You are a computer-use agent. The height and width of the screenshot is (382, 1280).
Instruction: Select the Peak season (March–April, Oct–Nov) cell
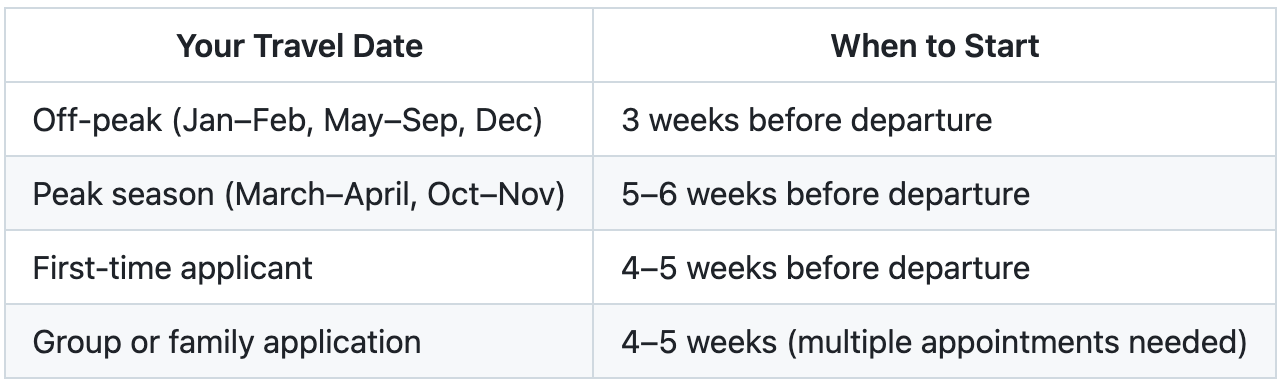299,194
